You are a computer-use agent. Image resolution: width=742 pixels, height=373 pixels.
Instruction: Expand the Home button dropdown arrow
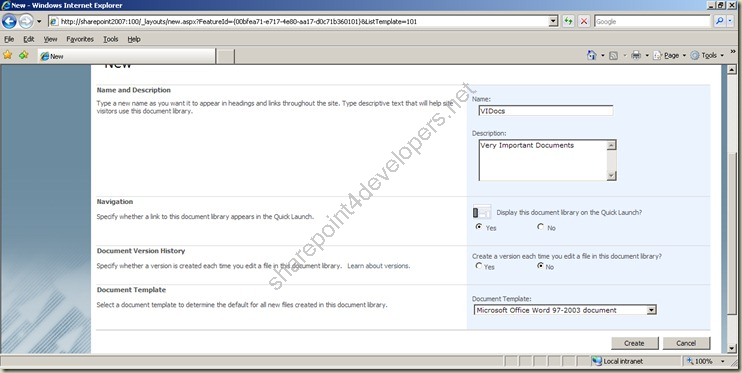click(602, 56)
